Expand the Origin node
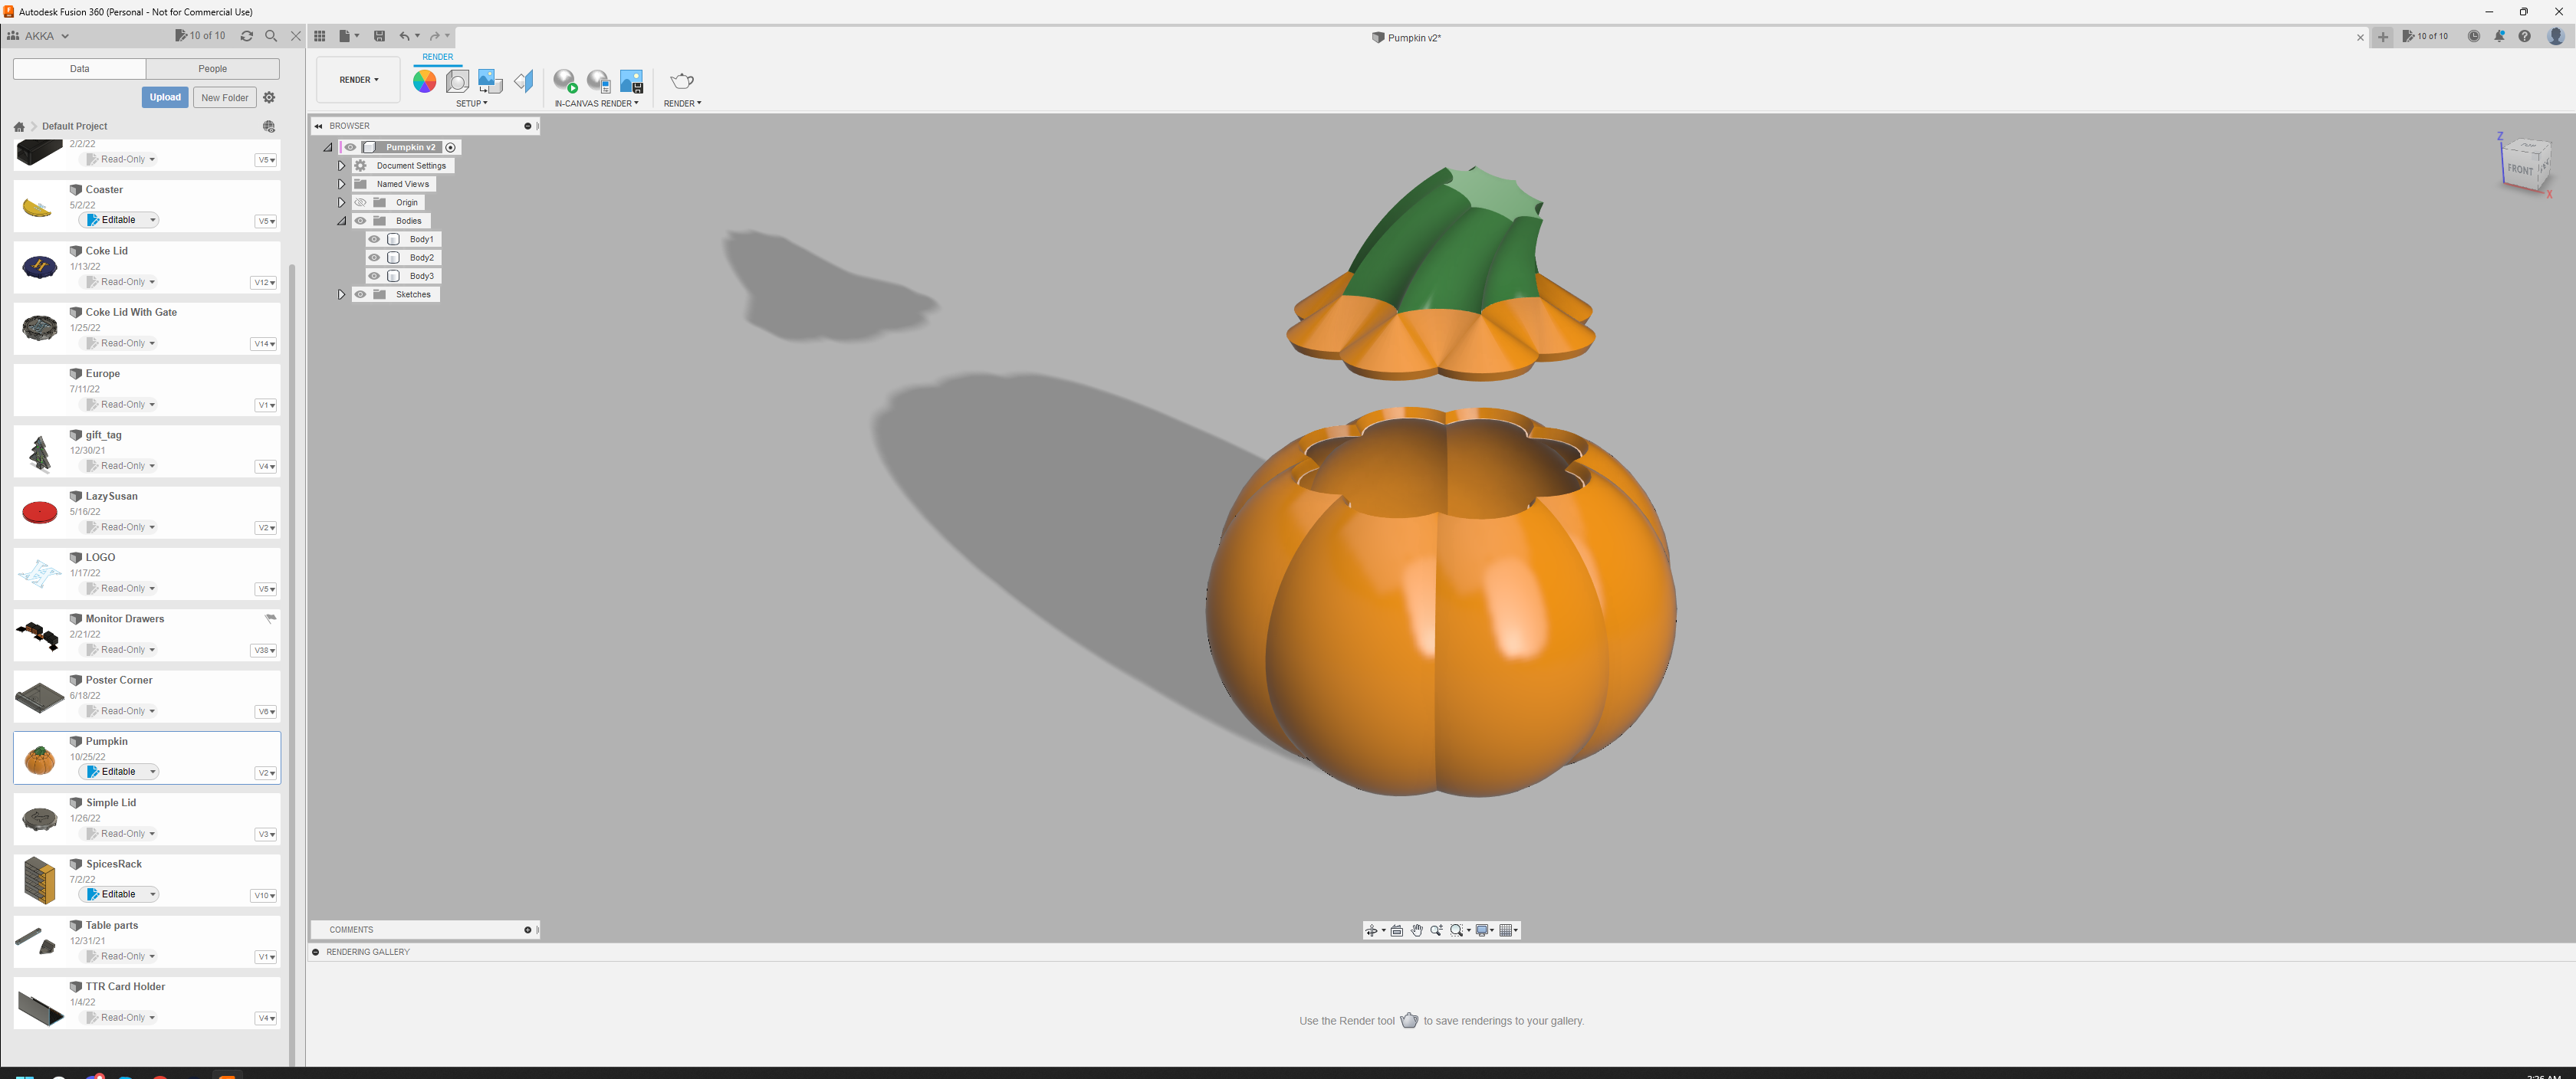This screenshot has width=2576, height=1079. pyautogui.click(x=341, y=203)
